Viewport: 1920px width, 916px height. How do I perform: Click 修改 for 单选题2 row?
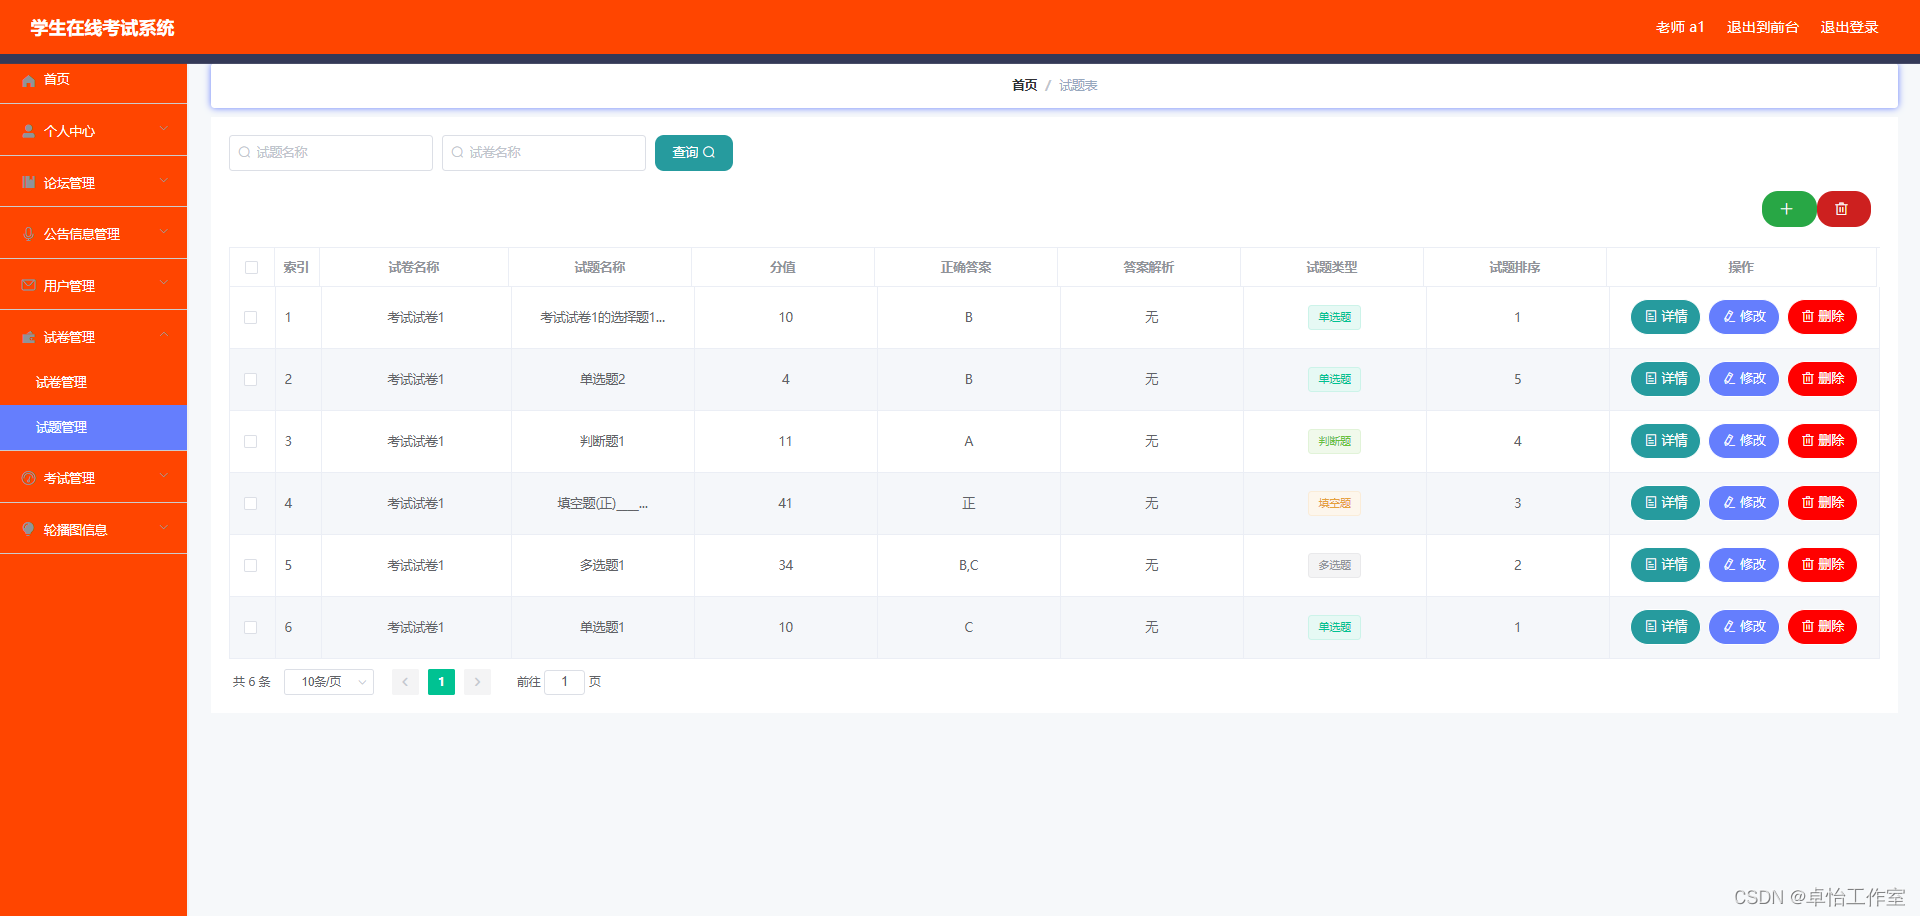point(1744,379)
